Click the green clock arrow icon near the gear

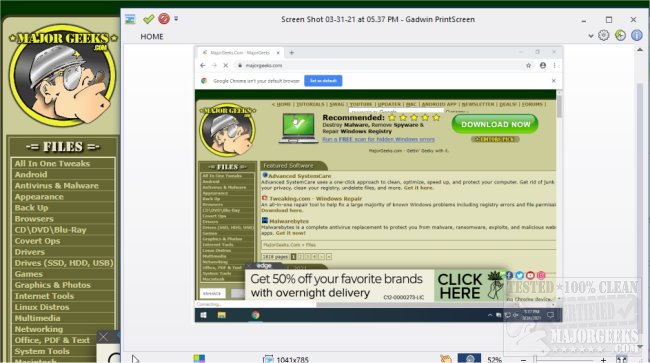[x=620, y=36]
